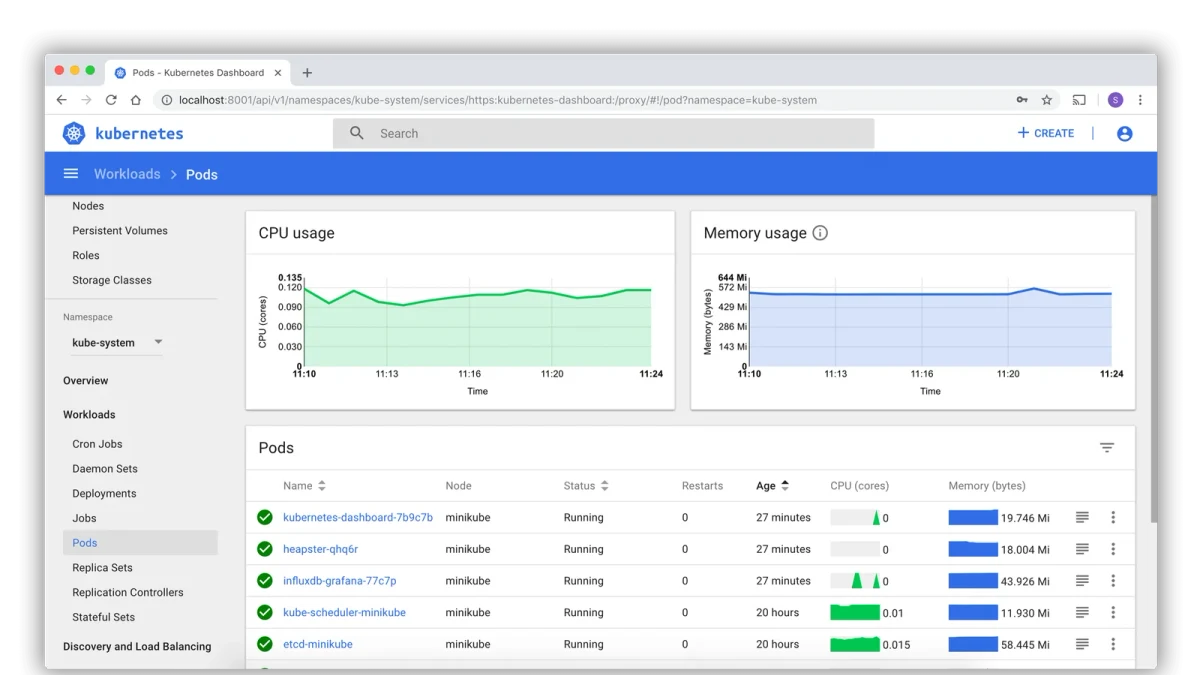Open the kube-system namespace dropdown
This screenshot has width=1200, height=675.
pyautogui.click(x=117, y=342)
